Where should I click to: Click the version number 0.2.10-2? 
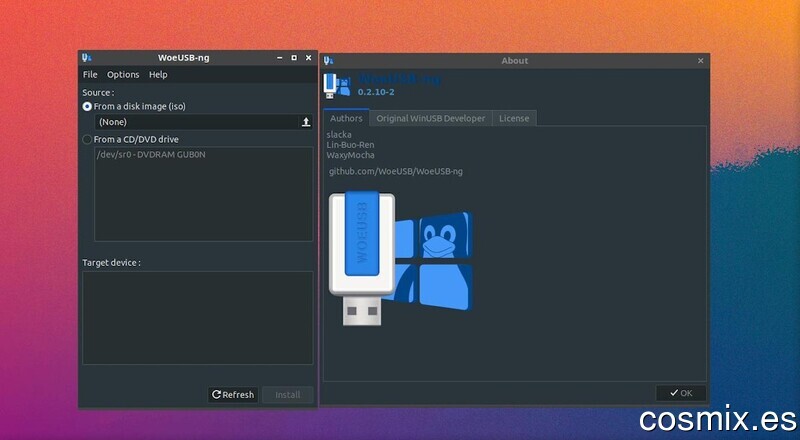pos(376,92)
